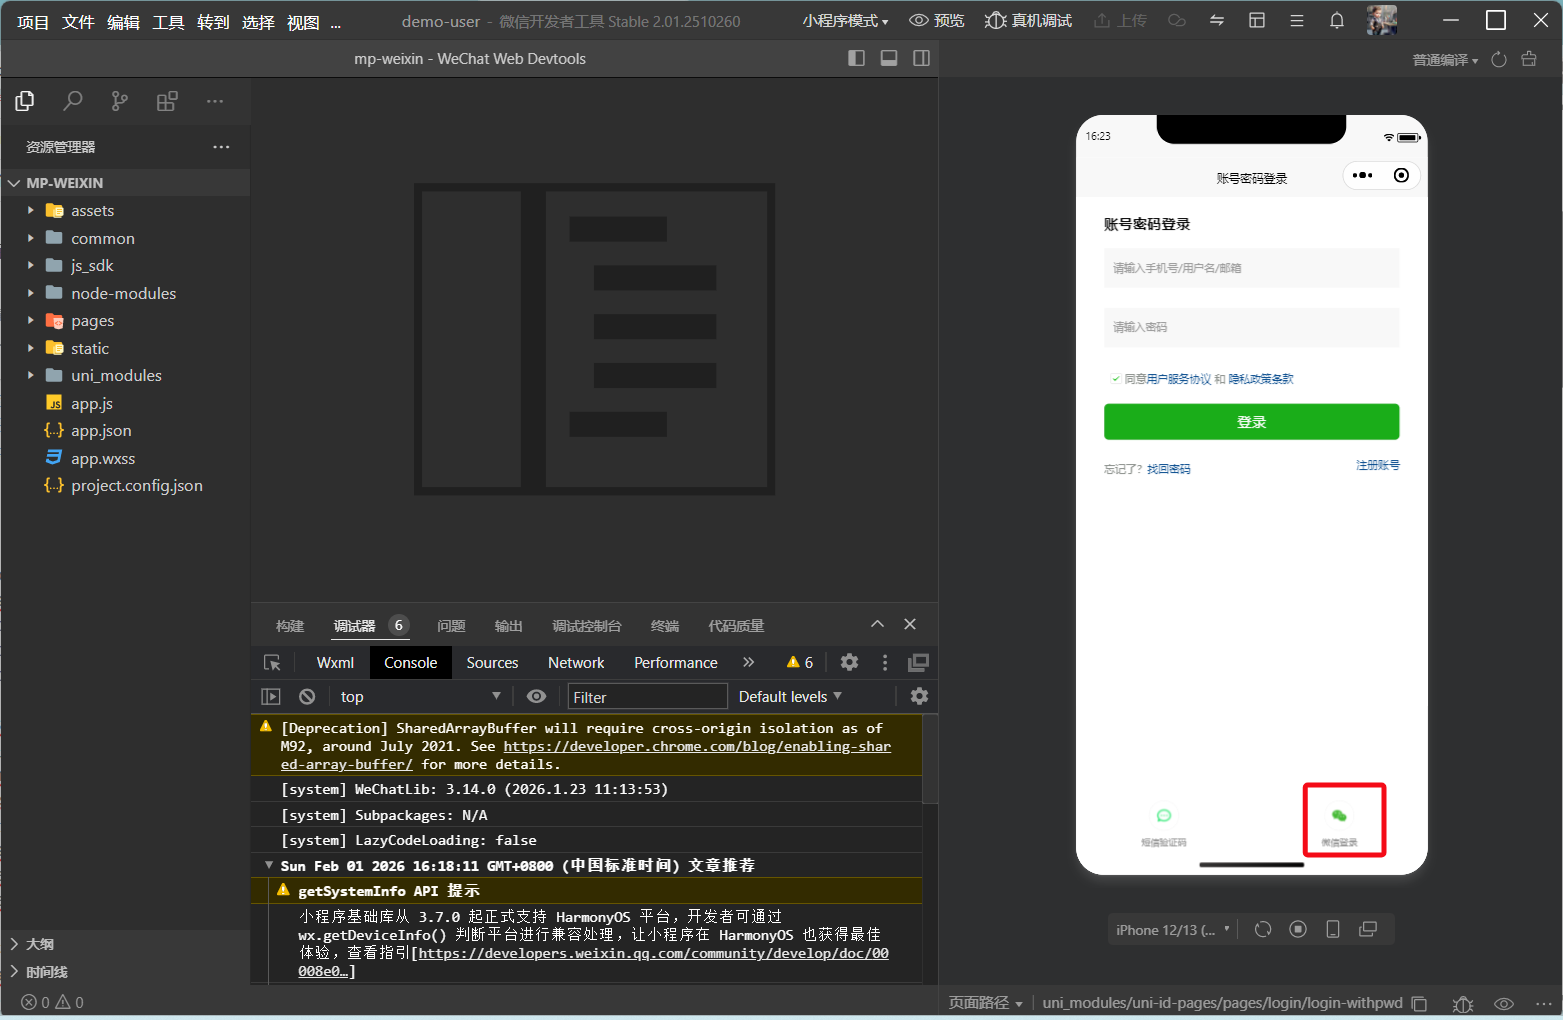This screenshot has height=1020, width=1563.
Task: Click the WeChat login icon in simulator
Action: pos(1339,817)
